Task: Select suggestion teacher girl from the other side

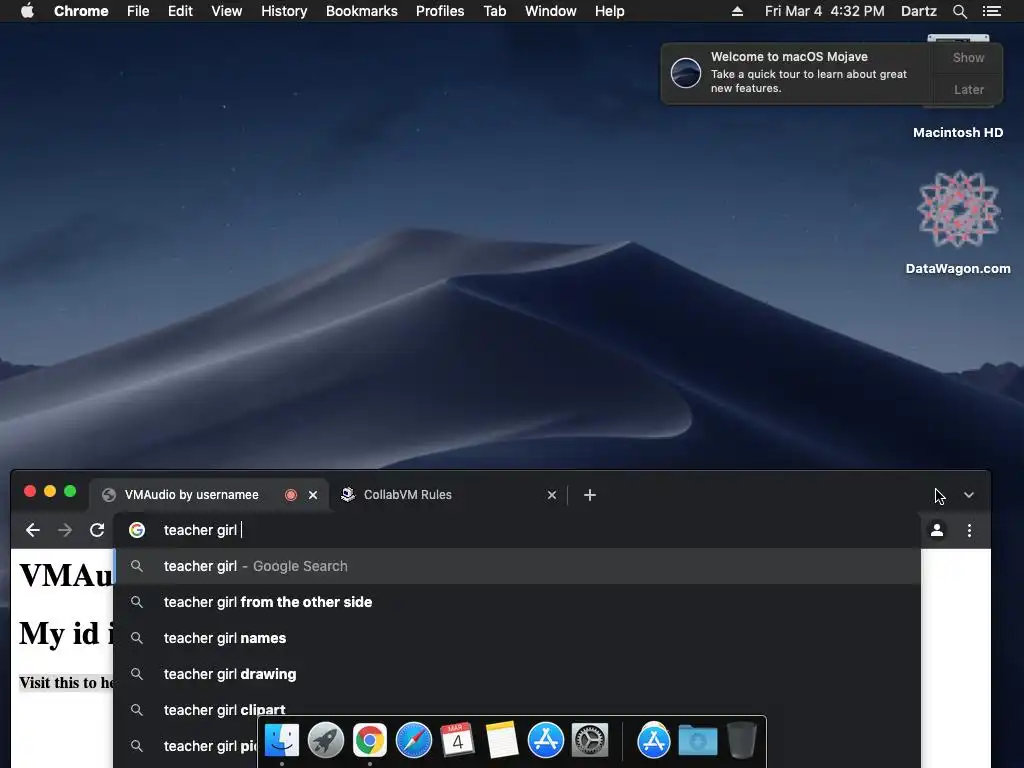Action: (x=517, y=602)
